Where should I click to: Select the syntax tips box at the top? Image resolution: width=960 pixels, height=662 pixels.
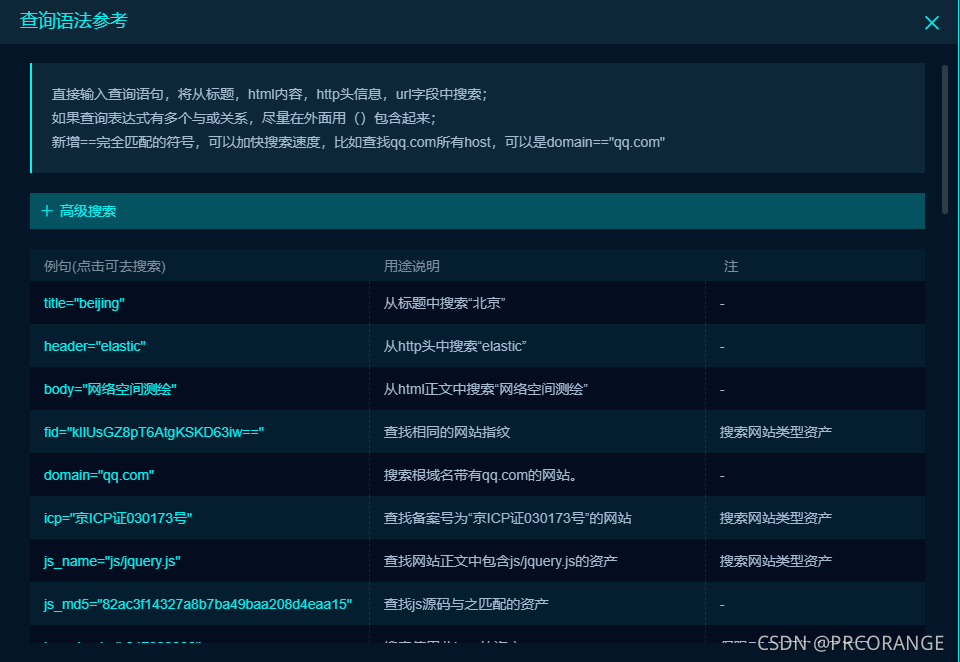(x=480, y=116)
